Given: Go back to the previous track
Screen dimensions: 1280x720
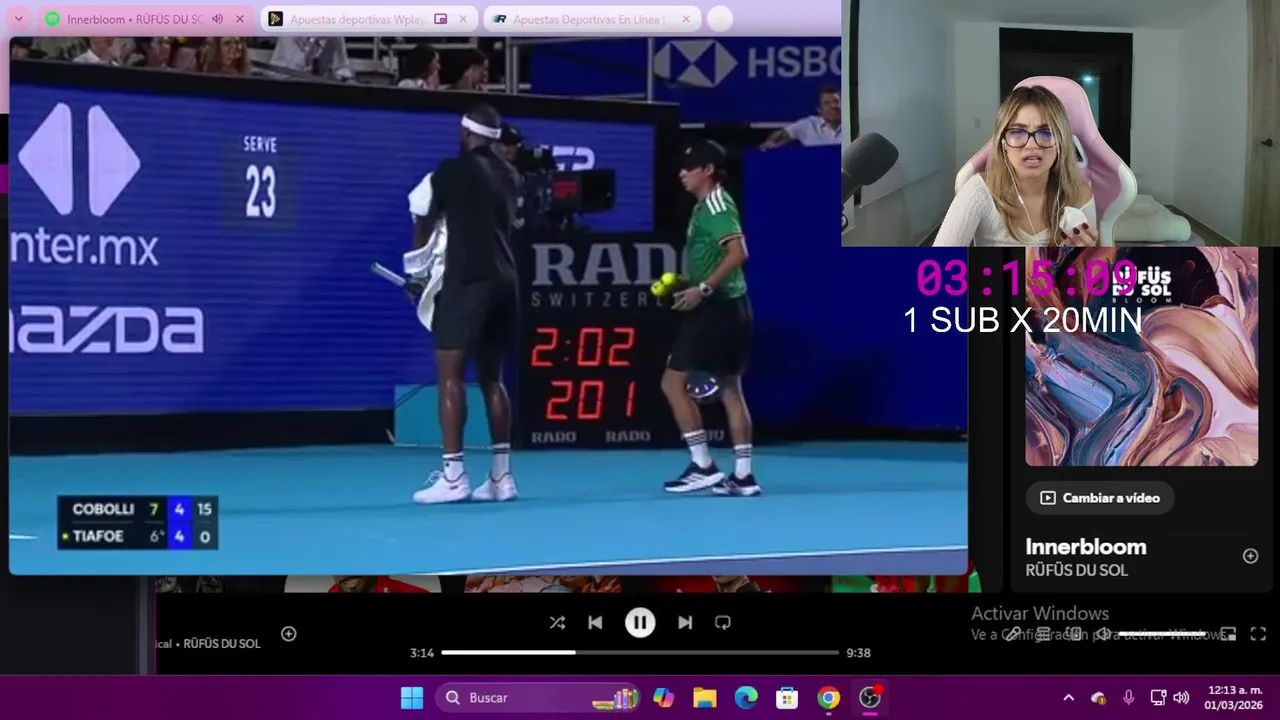Looking at the screenshot, I should [x=595, y=623].
